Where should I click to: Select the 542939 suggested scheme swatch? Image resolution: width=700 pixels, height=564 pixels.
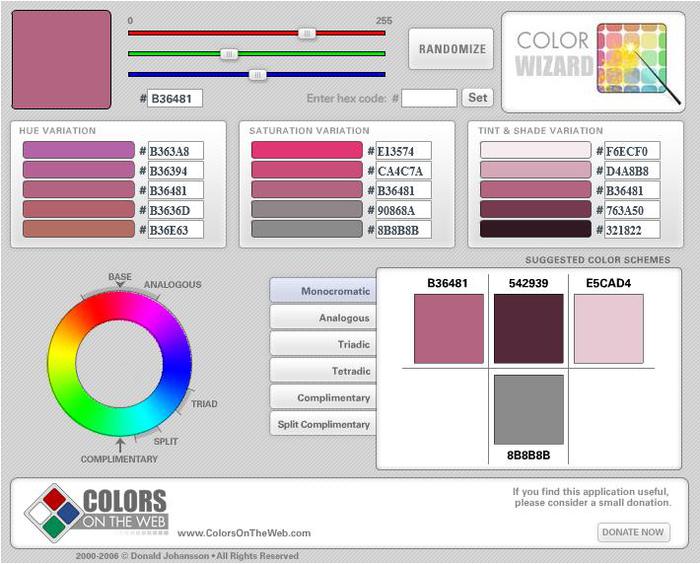click(x=528, y=329)
